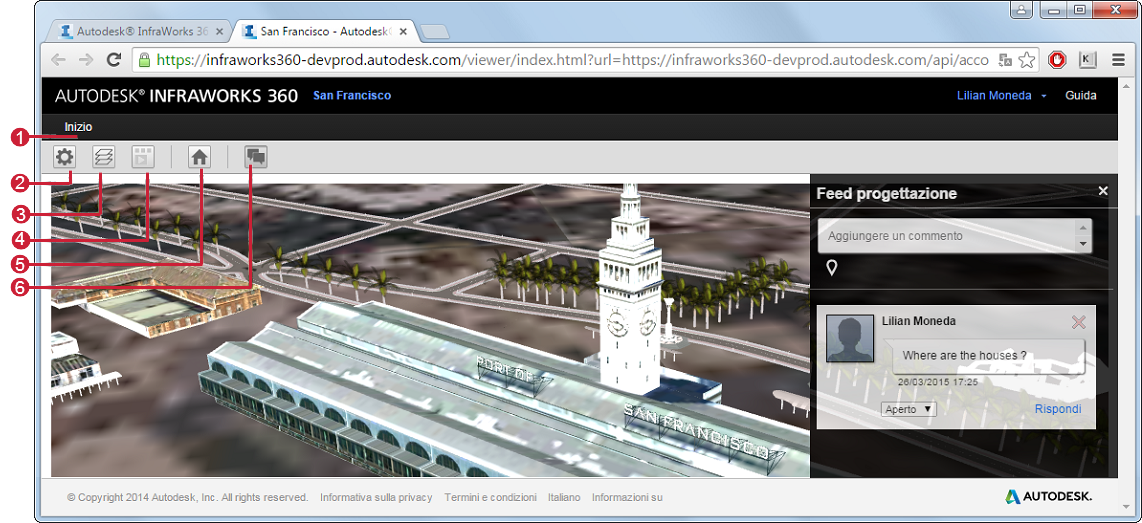The width and height of the screenshot is (1142, 523).
Task: Click Rispondi to reply to comment
Action: click(x=1058, y=409)
